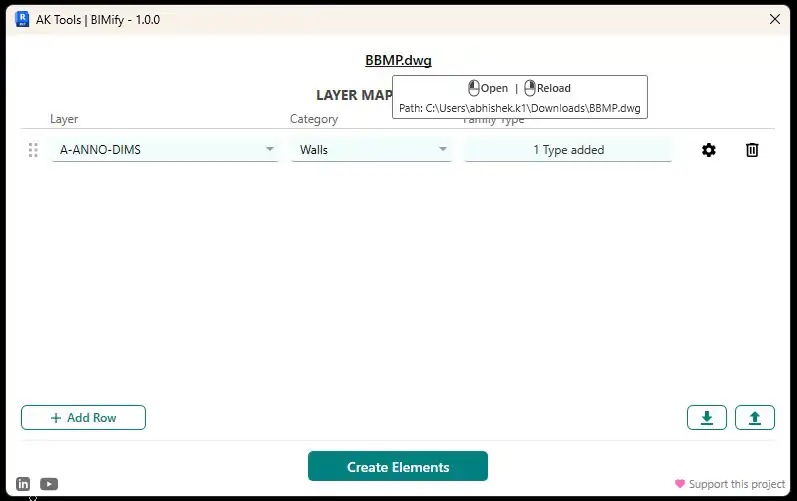The height and width of the screenshot is (501, 797).
Task: Click the mouse icon beside Open in the tooltip
Action: point(474,88)
